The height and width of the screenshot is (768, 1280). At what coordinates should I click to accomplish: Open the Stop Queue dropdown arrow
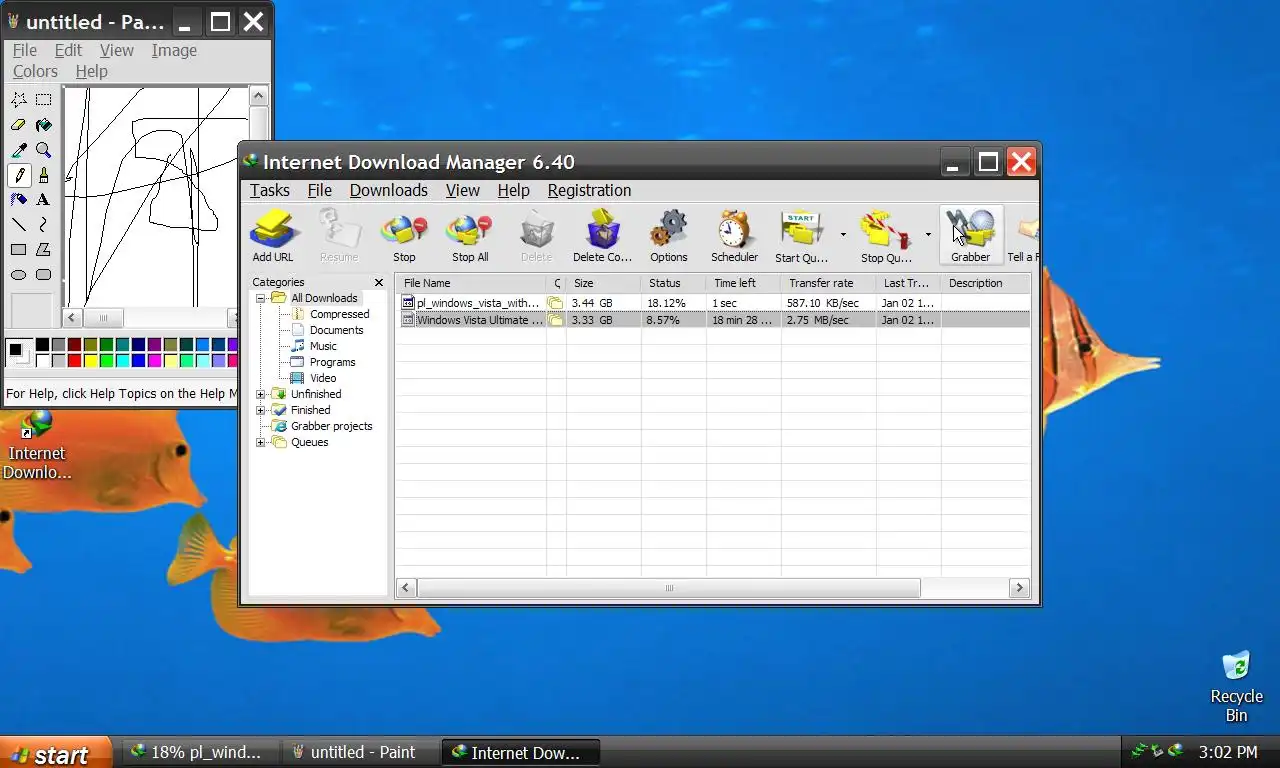[x=928, y=236]
